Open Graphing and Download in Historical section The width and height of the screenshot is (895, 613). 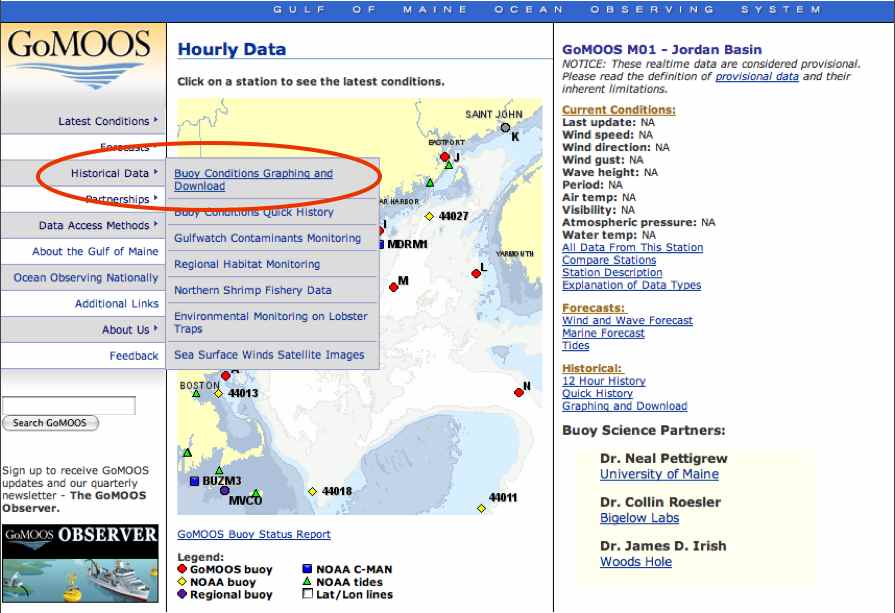pyautogui.click(x=624, y=406)
